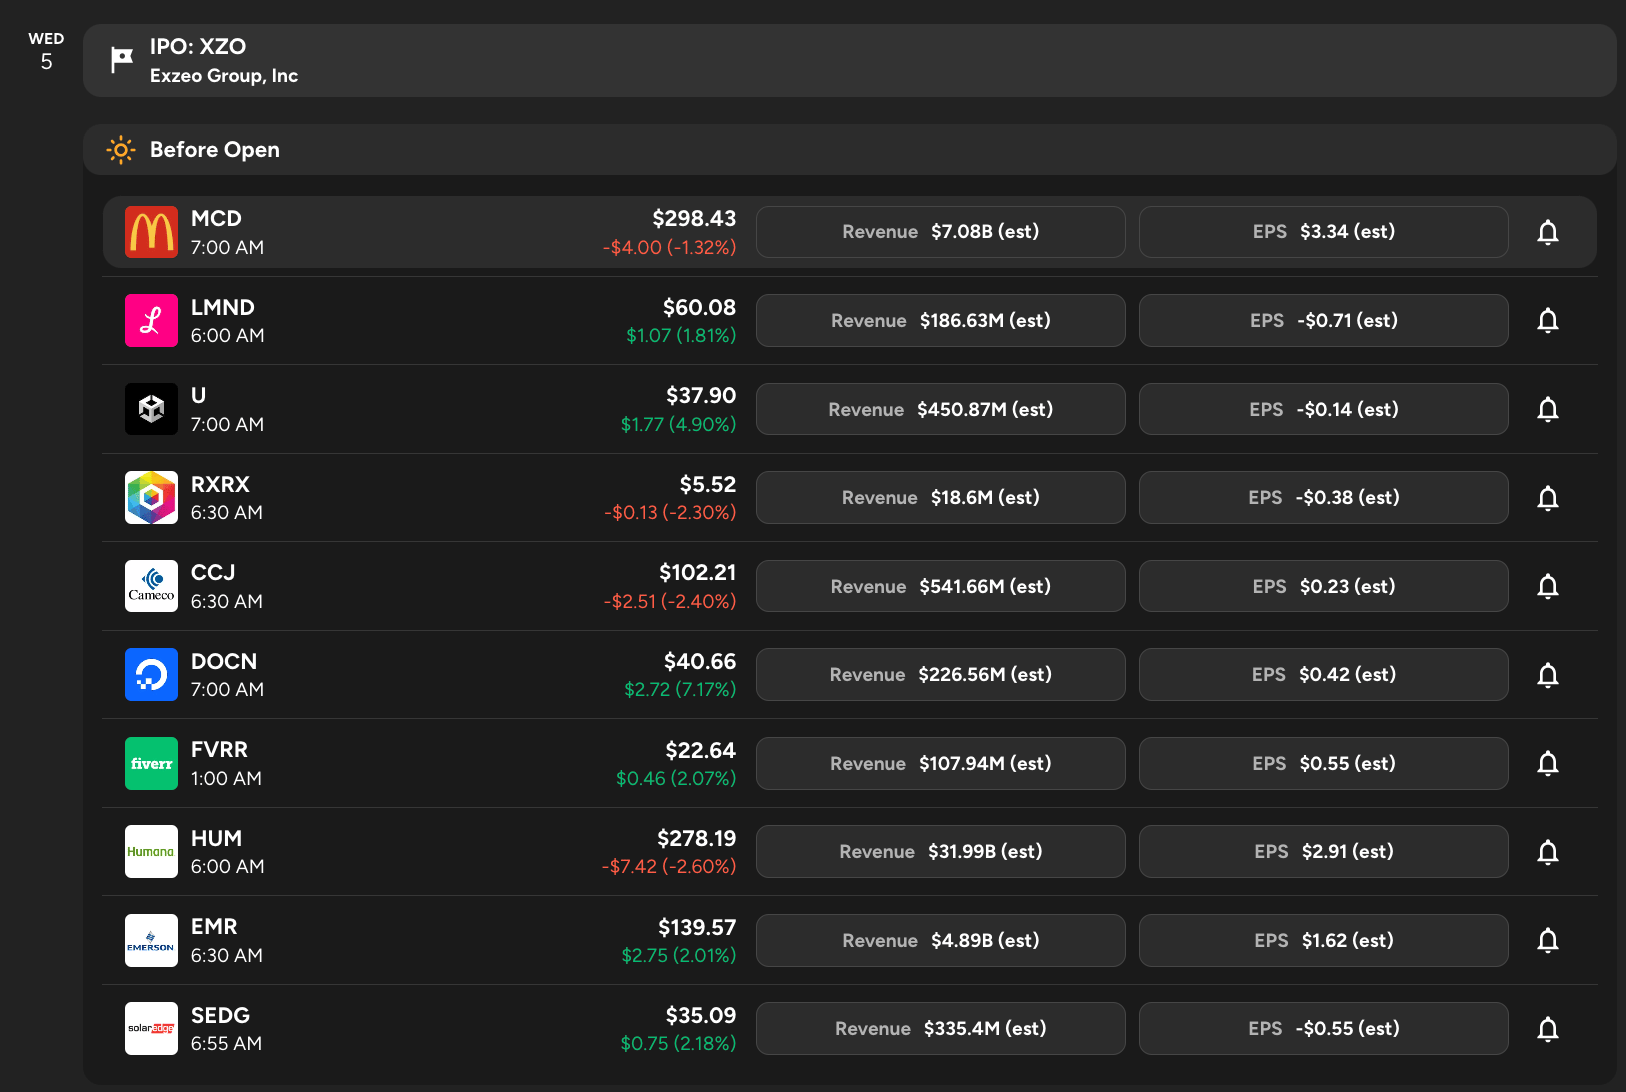Open RXRX EPS estimate -$0.38

coord(1324,497)
